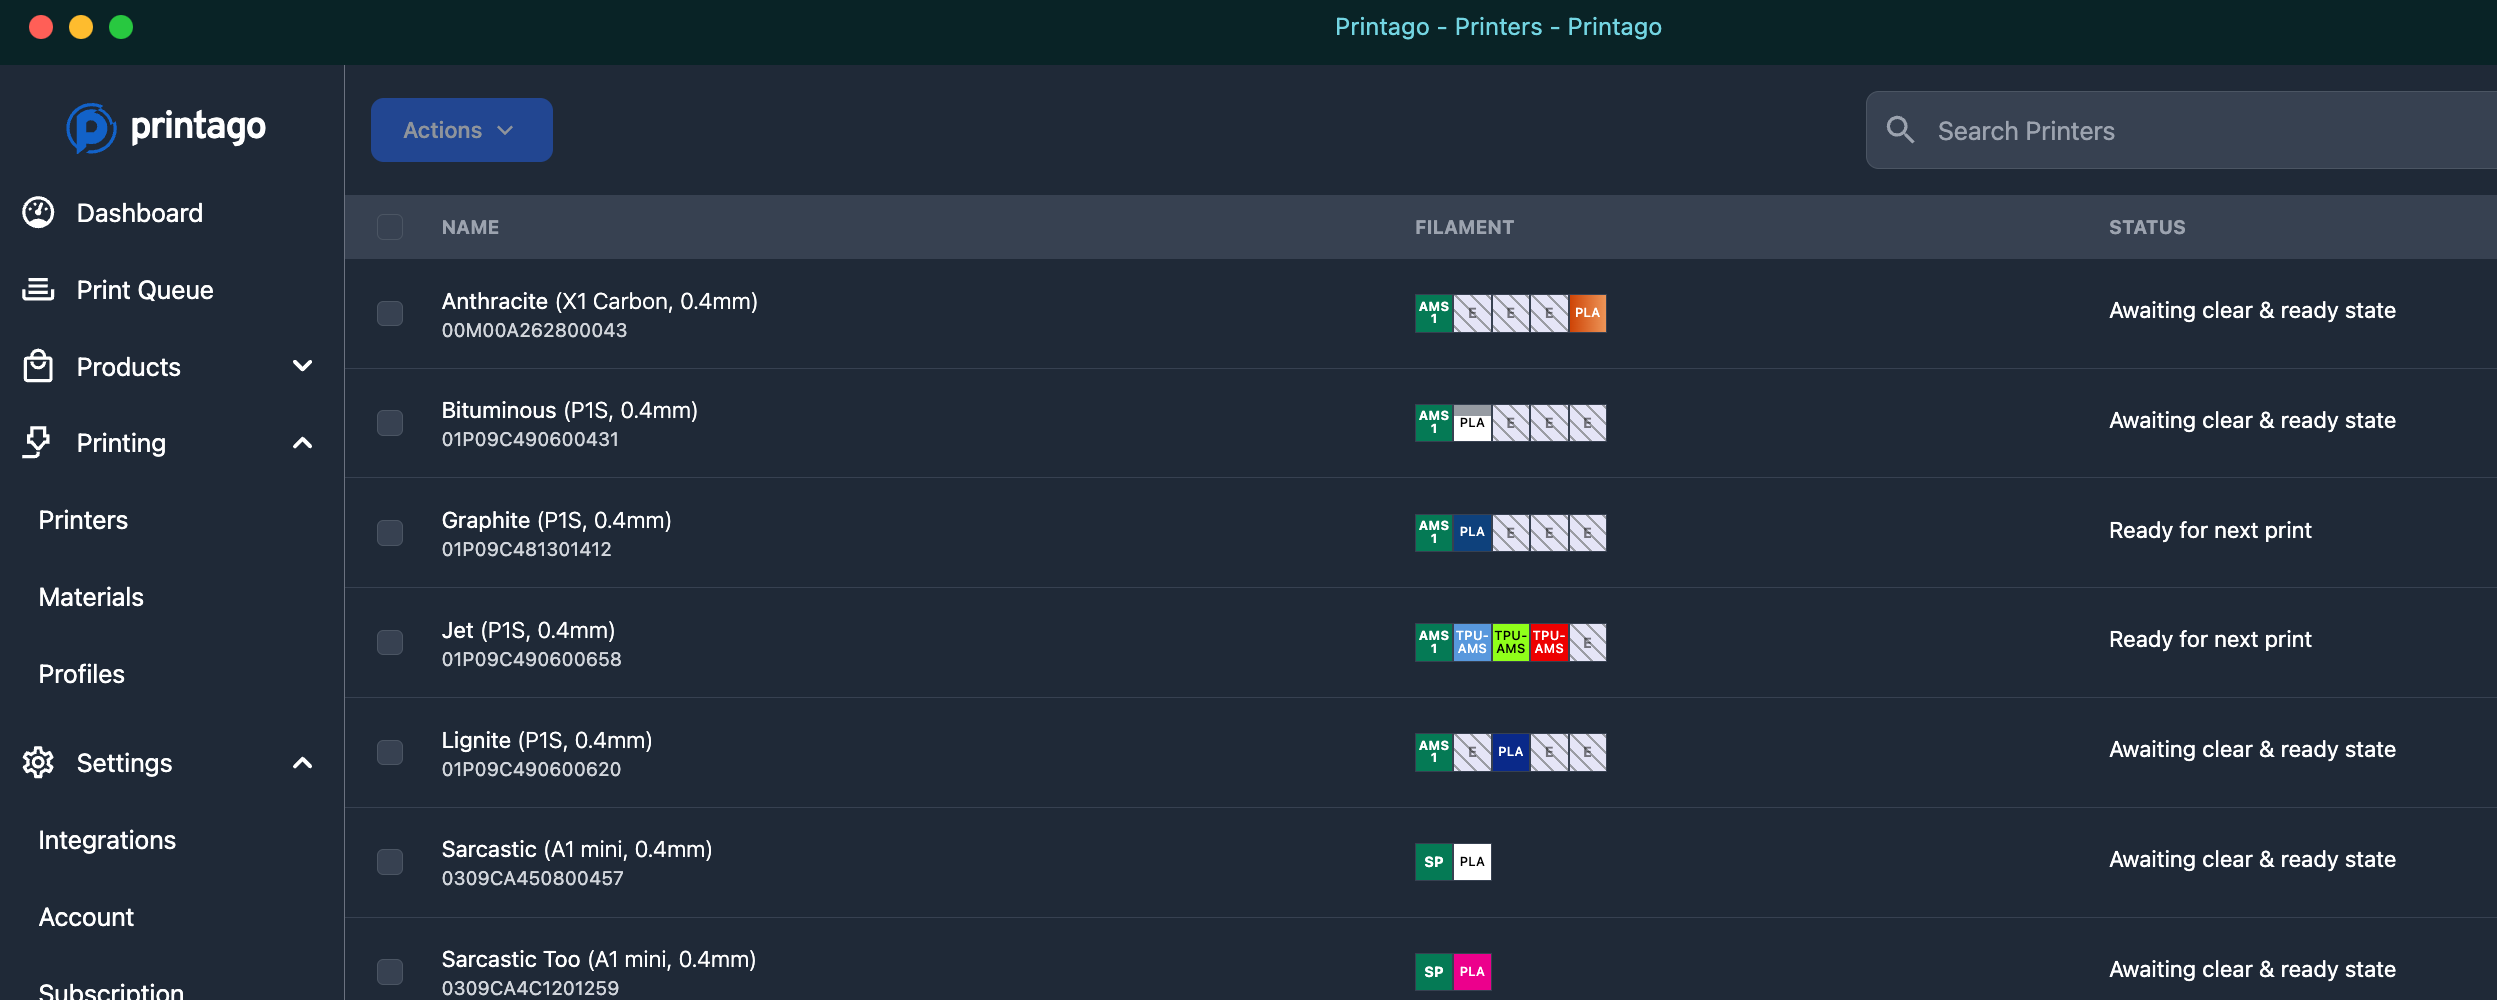
Task: Select the Lignite printer checkbox
Action: click(x=390, y=753)
